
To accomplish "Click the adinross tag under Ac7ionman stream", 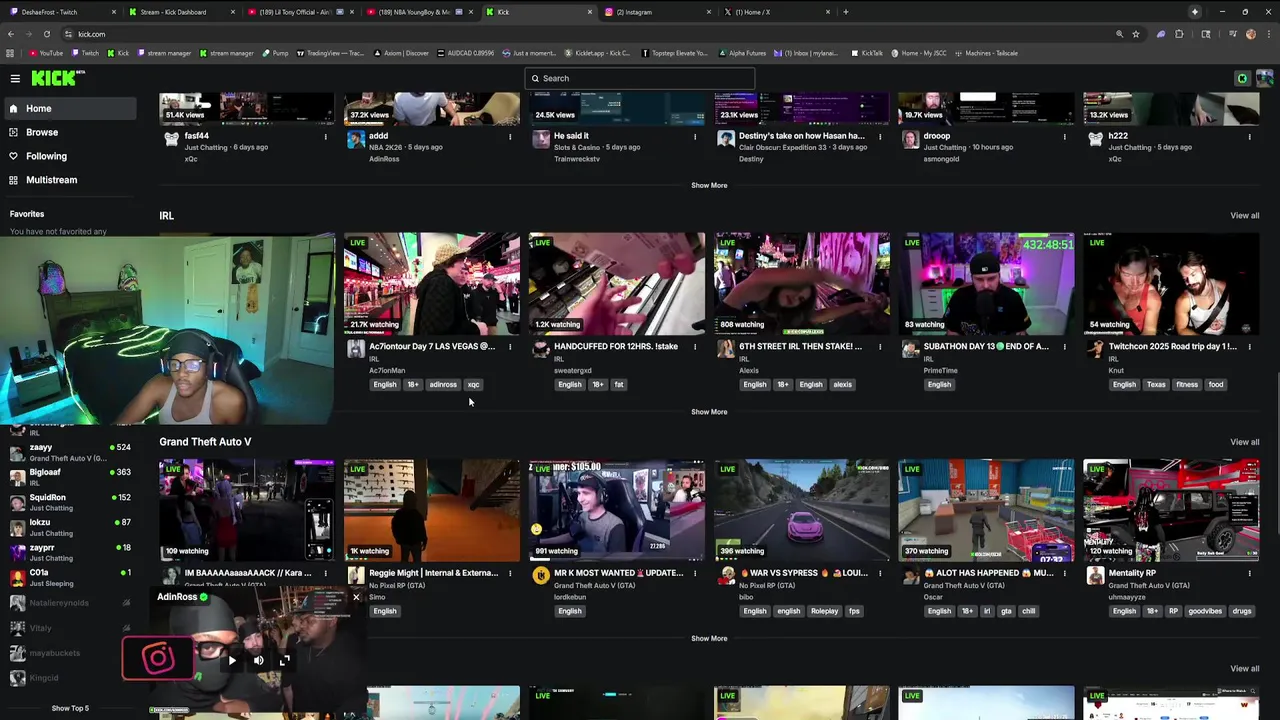I will (x=442, y=384).
